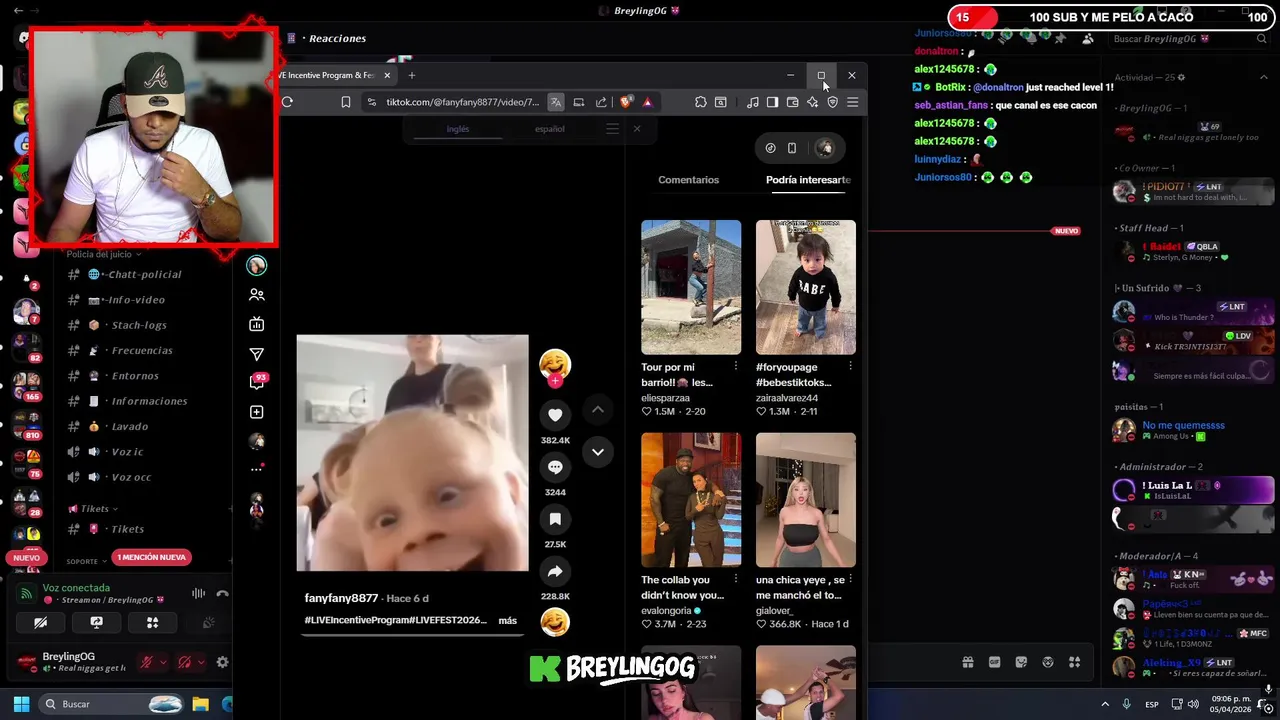Viewport: 1280px width, 720px height.
Task: Open the Brave wallet icon
Action: 792,102
